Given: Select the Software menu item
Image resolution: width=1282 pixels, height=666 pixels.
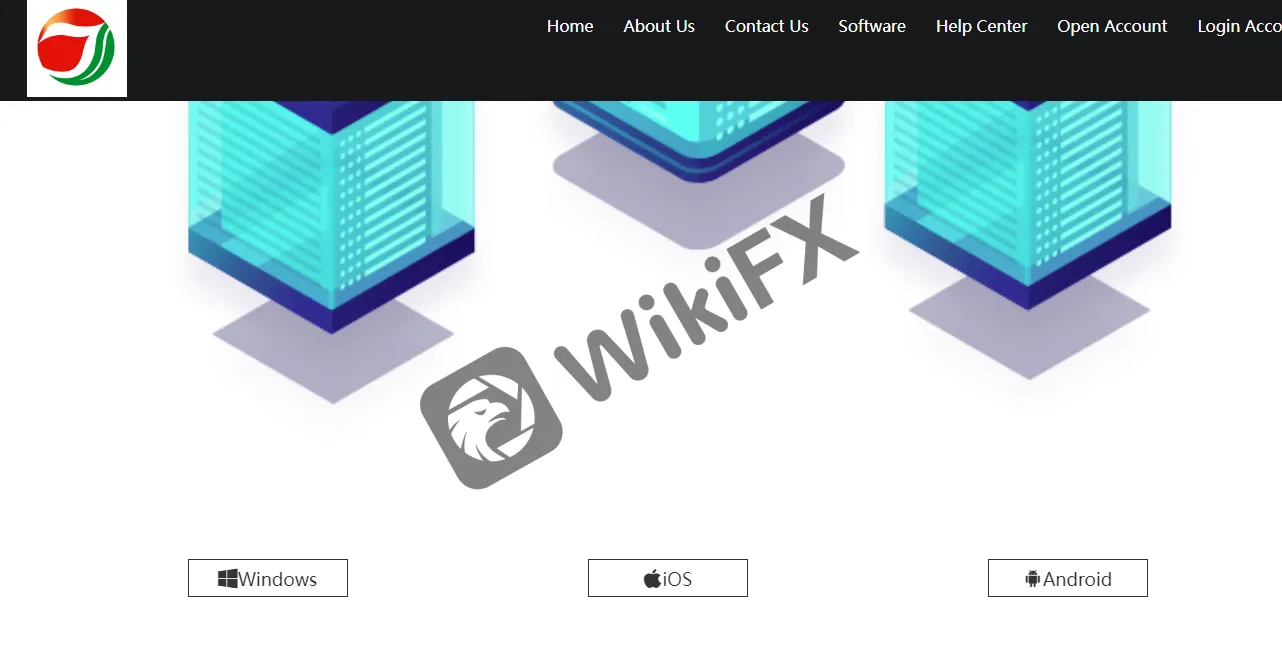Looking at the screenshot, I should (x=872, y=26).
